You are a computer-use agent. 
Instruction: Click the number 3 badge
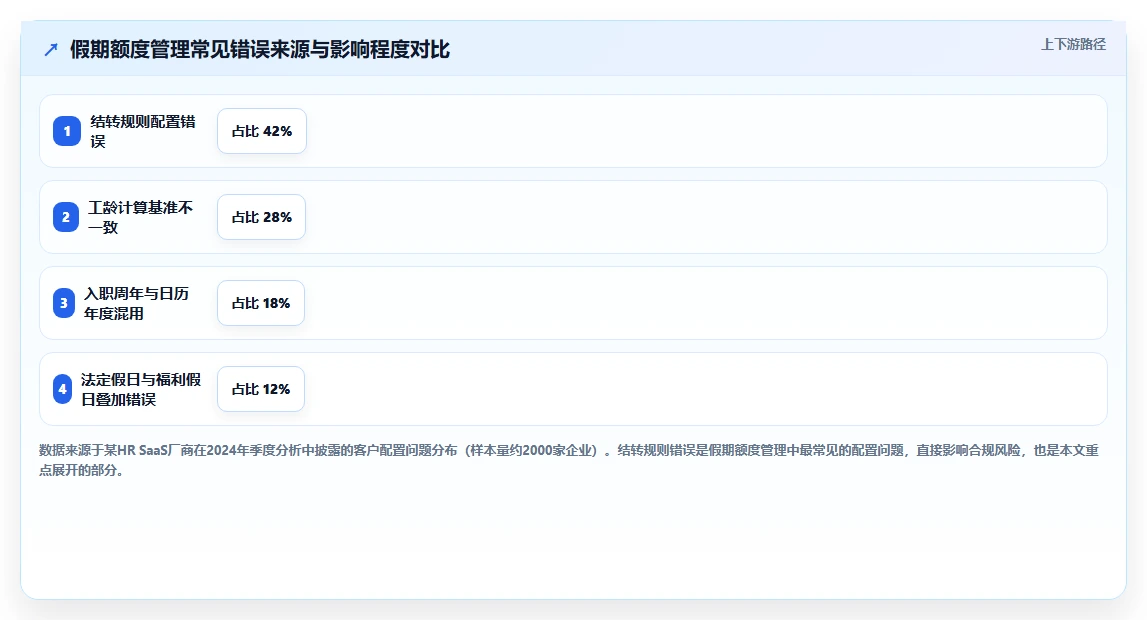coord(64,303)
